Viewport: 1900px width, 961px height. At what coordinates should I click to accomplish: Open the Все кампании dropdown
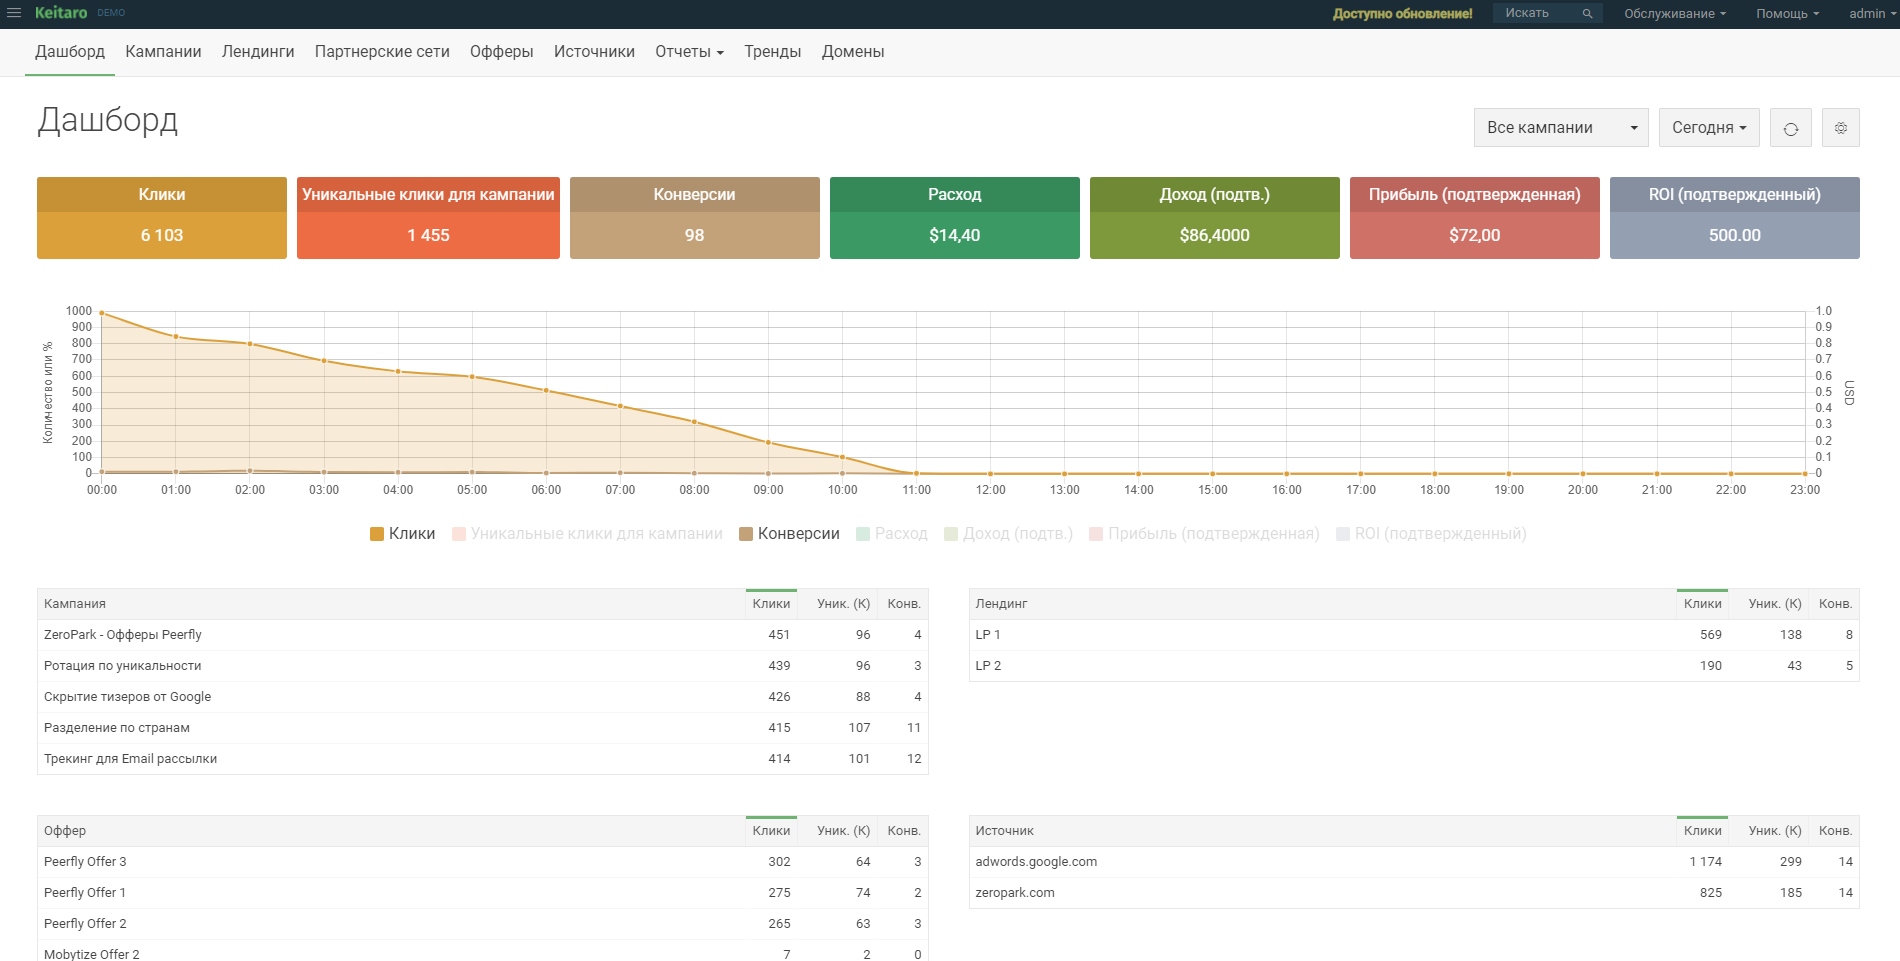[x=1561, y=128]
